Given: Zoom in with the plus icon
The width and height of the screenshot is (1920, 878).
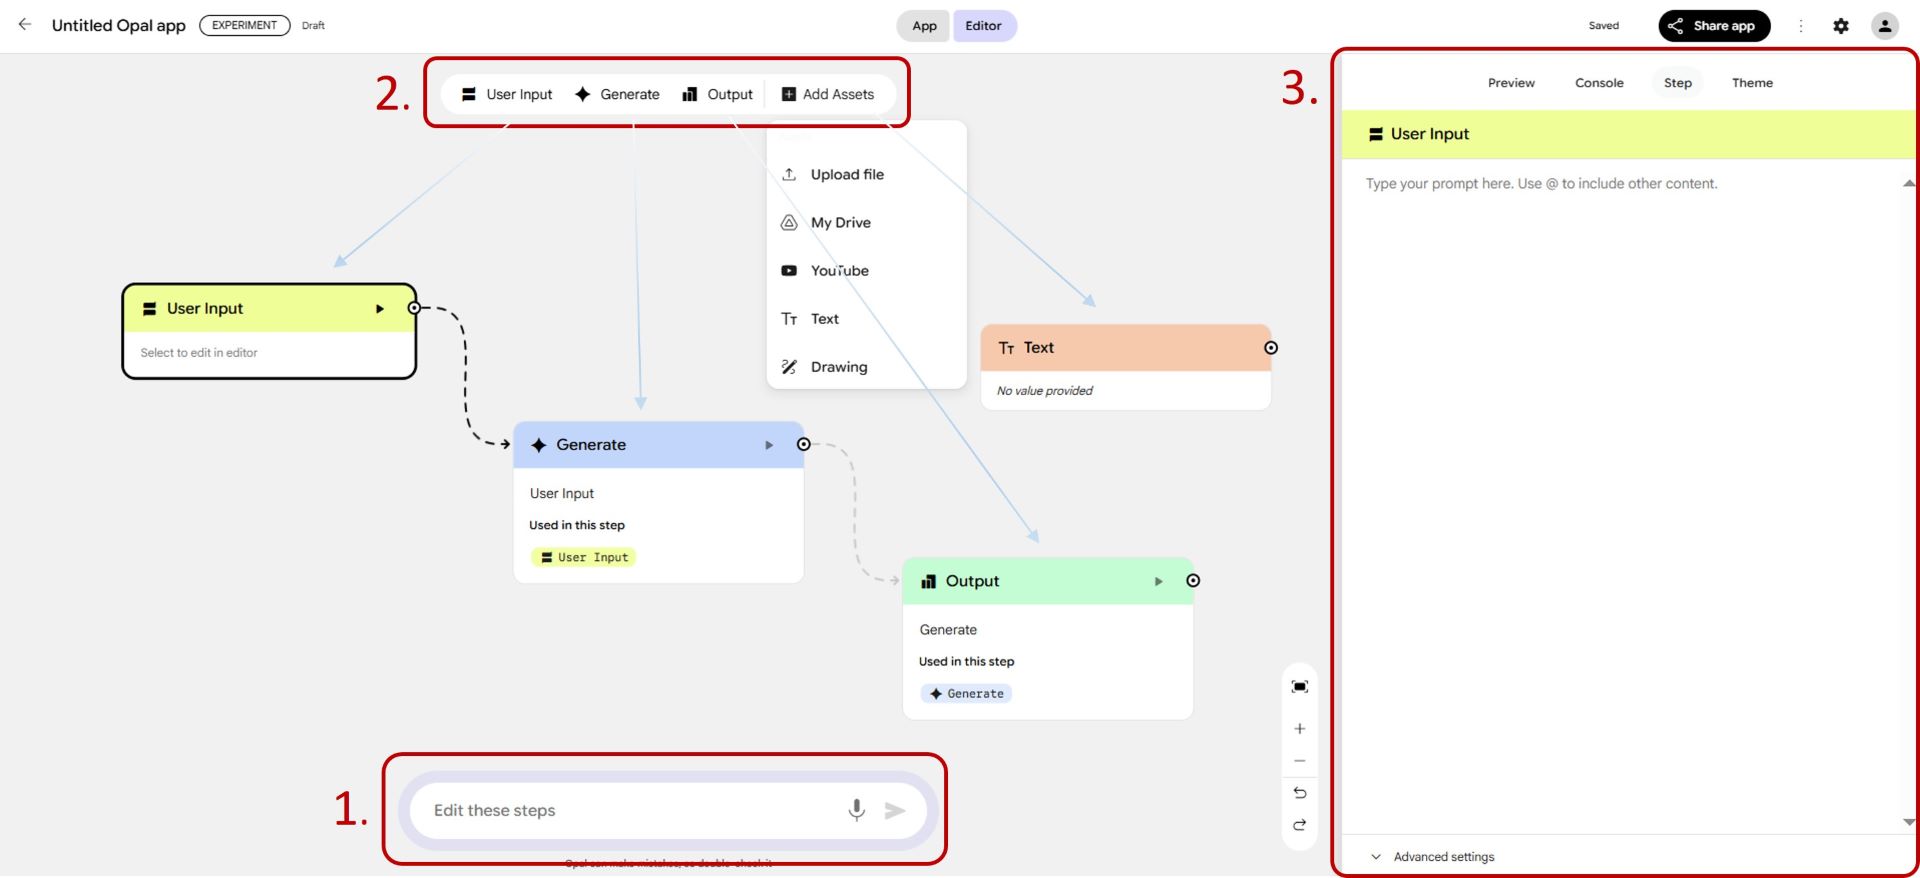Looking at the screenshot, I should pos(1299,729).
